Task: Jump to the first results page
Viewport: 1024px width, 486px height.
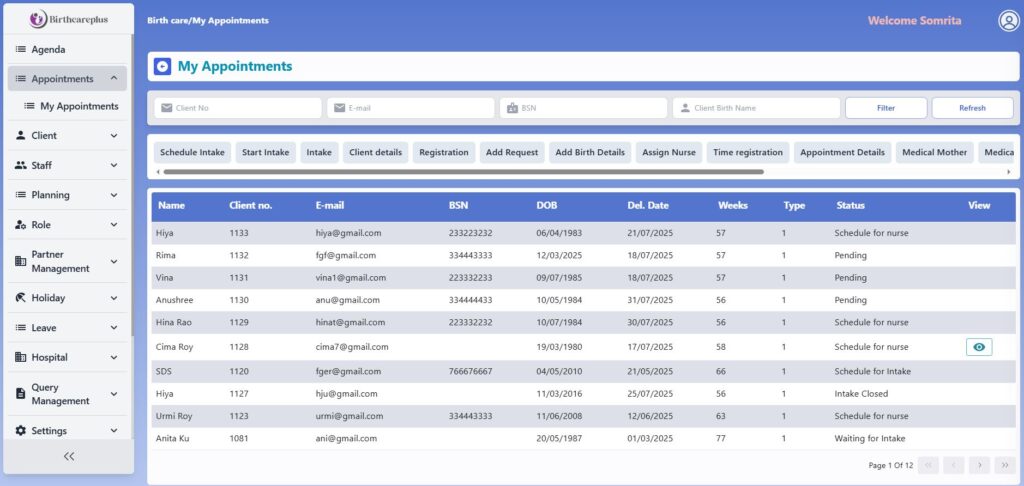Action: click(928, 465)
